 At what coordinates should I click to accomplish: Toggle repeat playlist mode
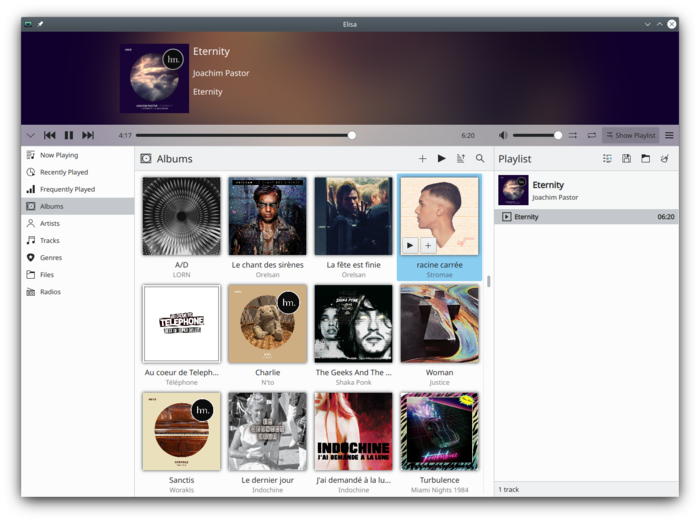tap(591, 135)
